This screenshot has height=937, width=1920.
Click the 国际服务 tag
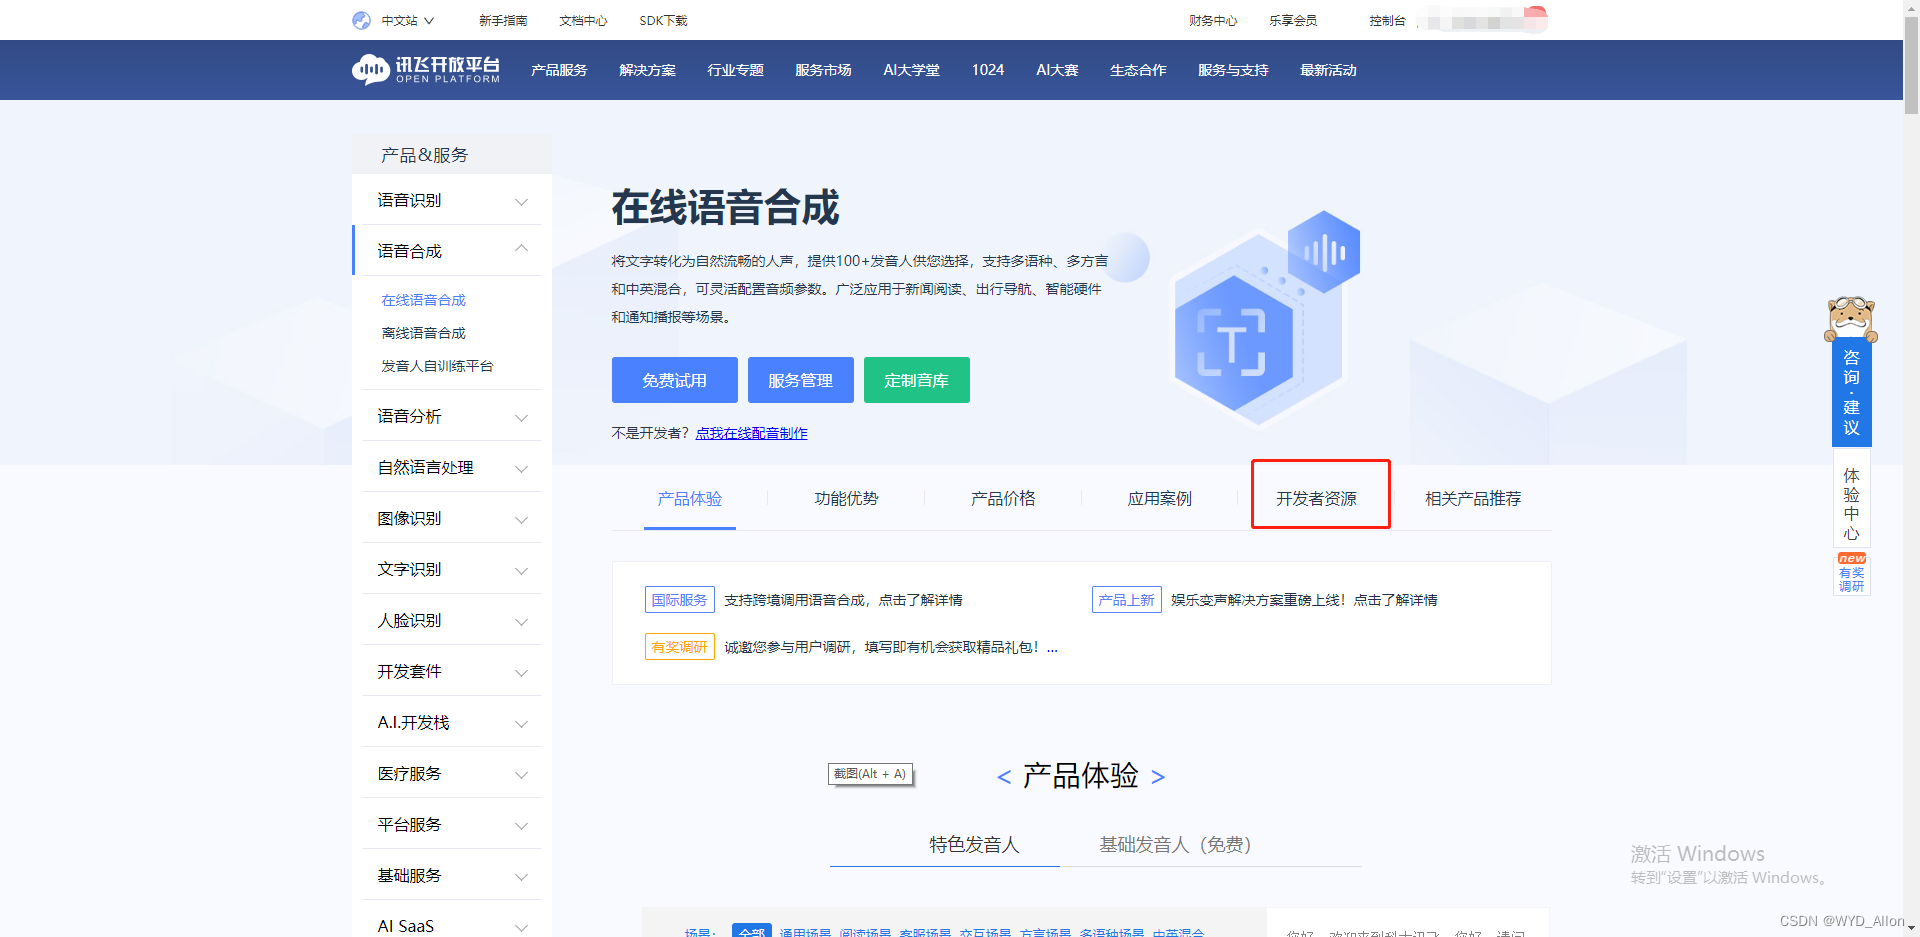pyautogui.click(x=680, y=600)
